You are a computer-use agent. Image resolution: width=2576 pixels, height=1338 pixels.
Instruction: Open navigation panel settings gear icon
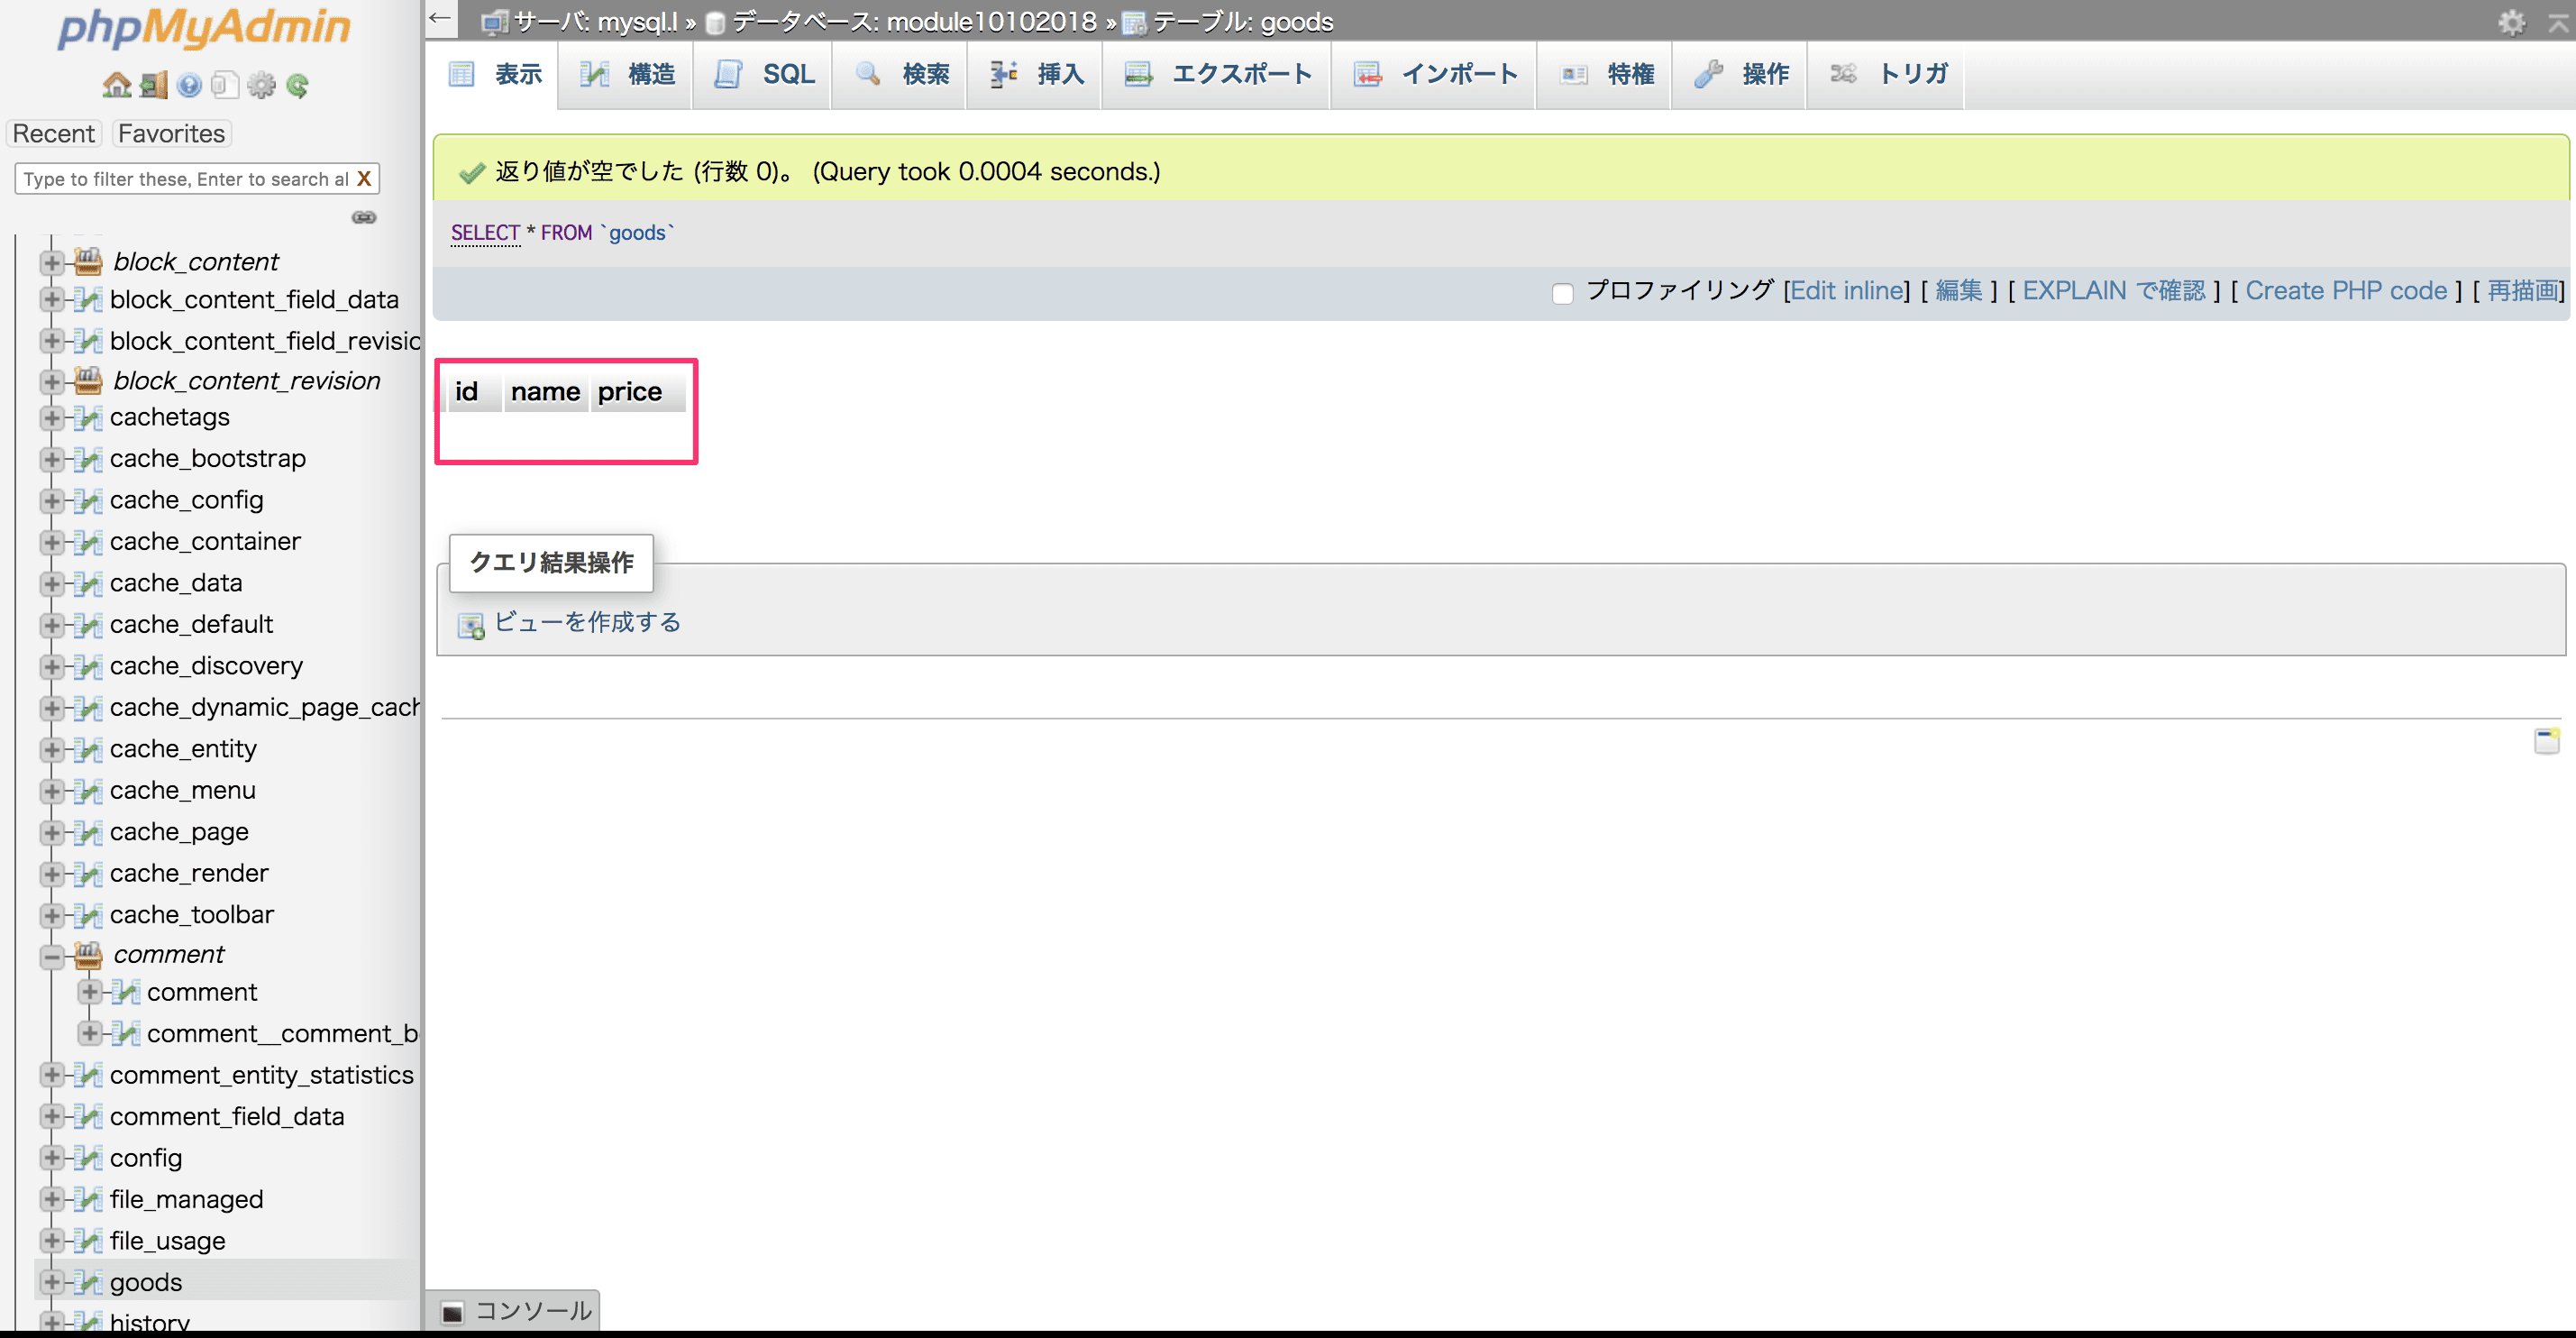click(x=261, y=85)
